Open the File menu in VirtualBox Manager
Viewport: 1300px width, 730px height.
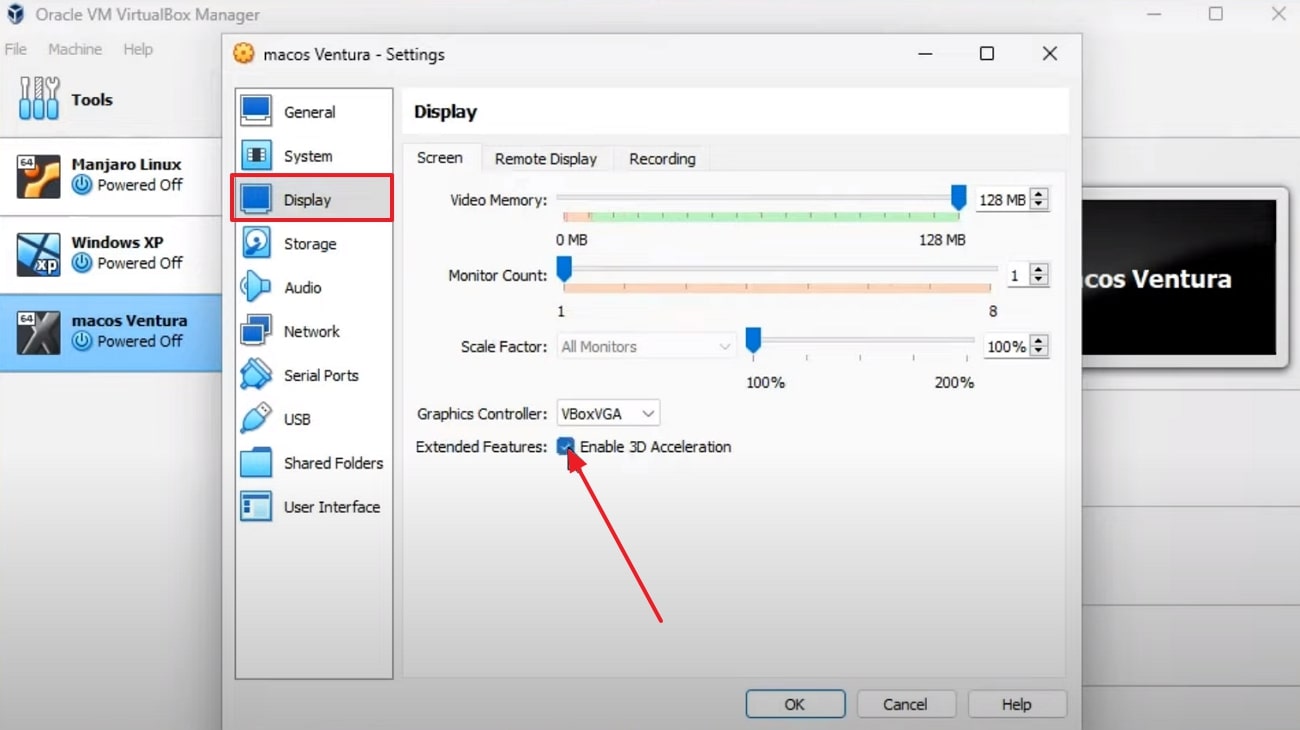[16, 49]
